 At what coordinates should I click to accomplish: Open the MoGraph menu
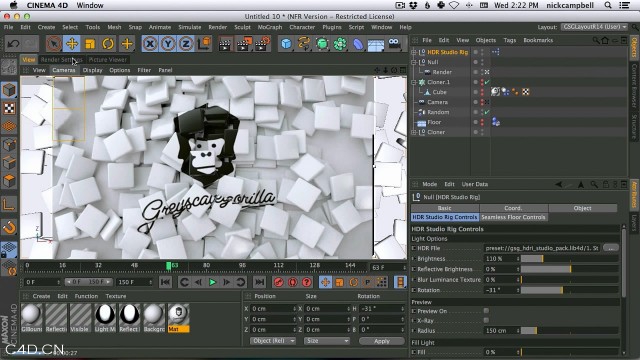click(x=270, y=27)
